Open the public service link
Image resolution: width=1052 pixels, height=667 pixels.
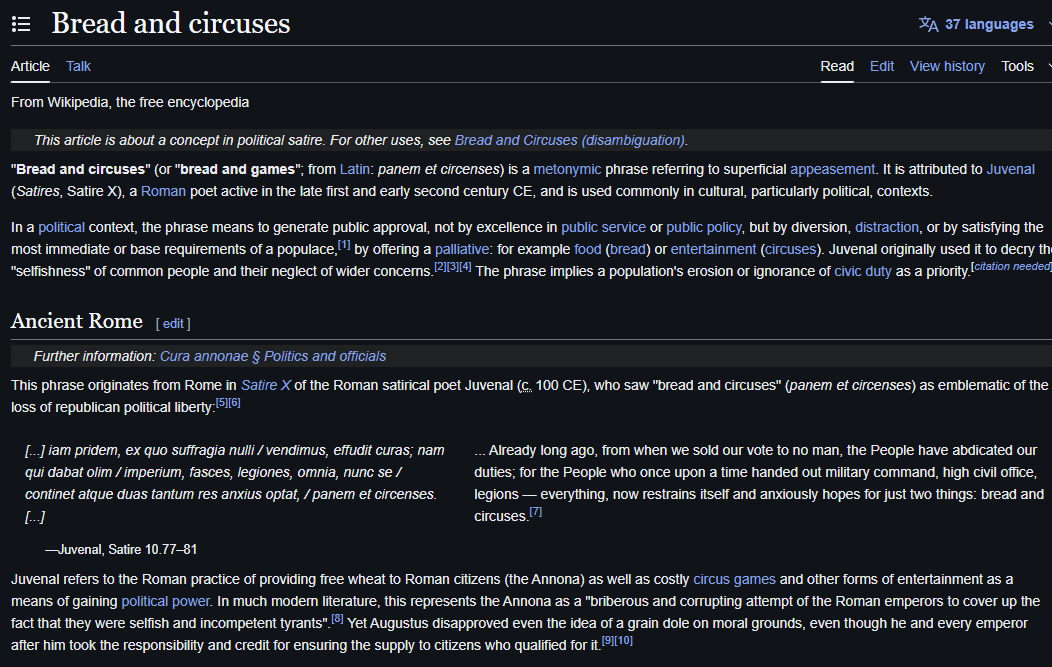pos(603,227)
